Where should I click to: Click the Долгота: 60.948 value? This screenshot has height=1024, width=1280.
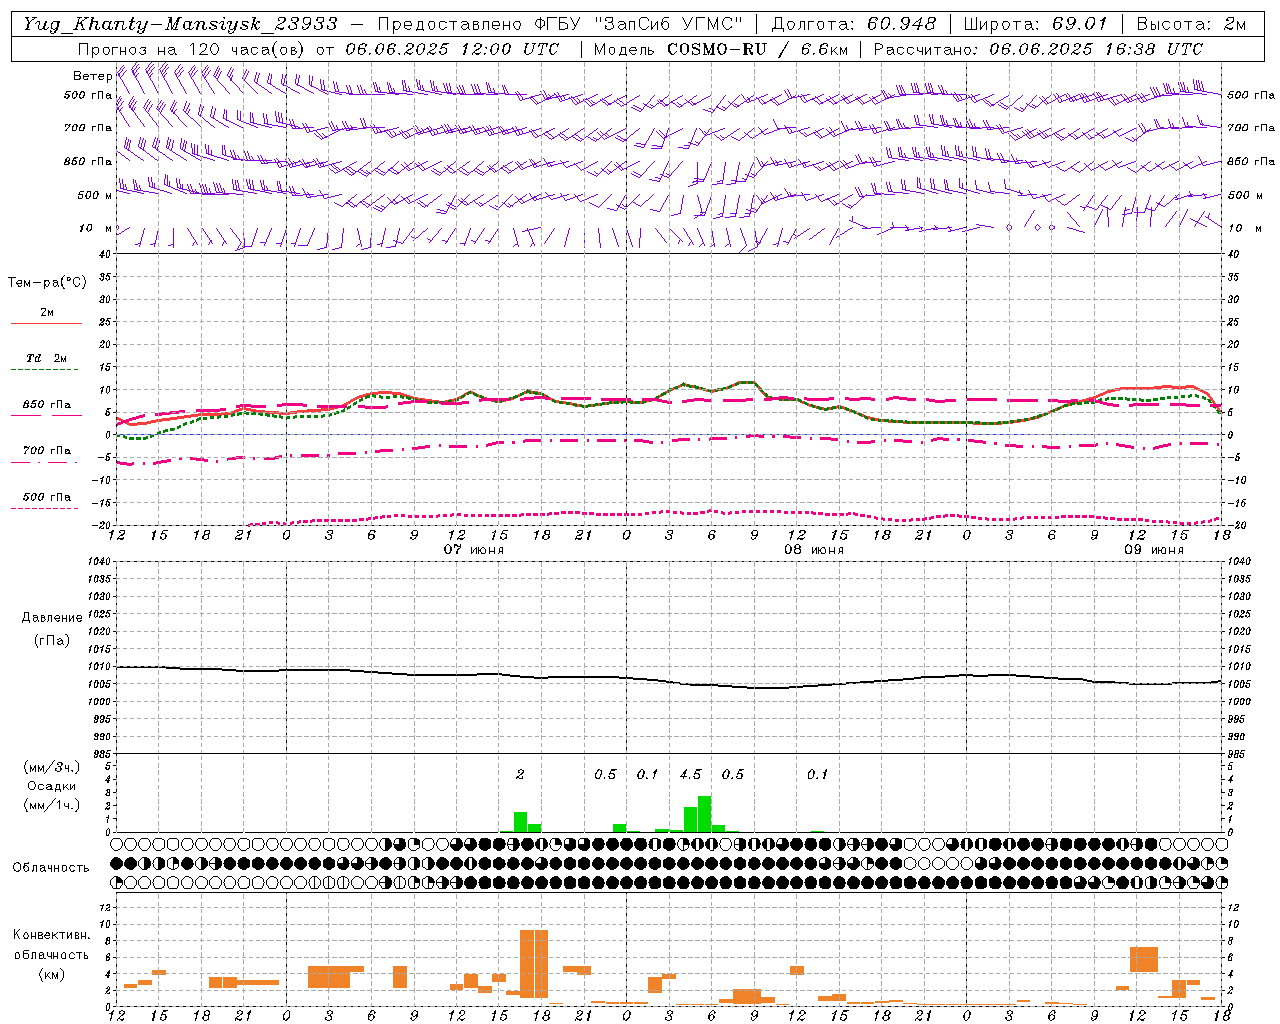(x=854, y=24)
